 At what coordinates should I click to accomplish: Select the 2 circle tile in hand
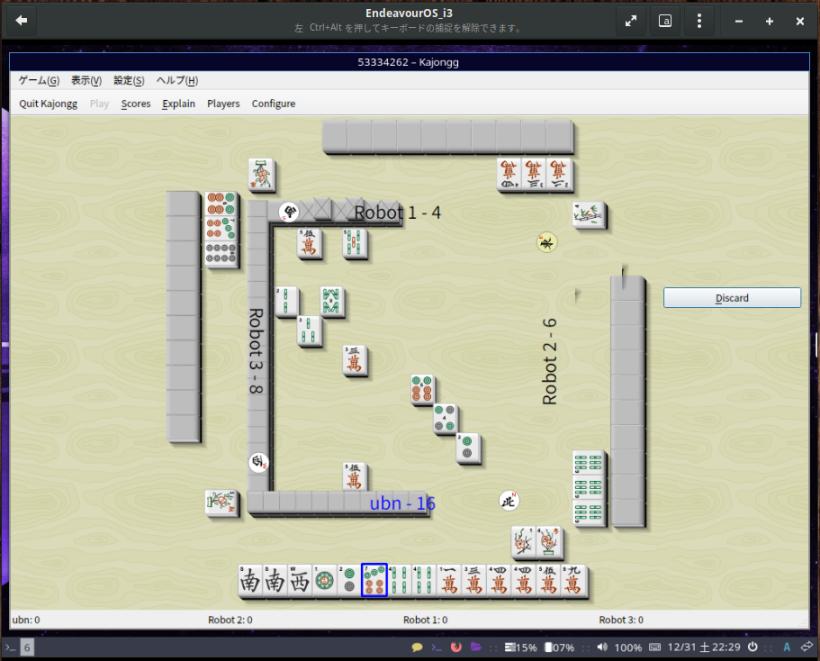(349, 580)
